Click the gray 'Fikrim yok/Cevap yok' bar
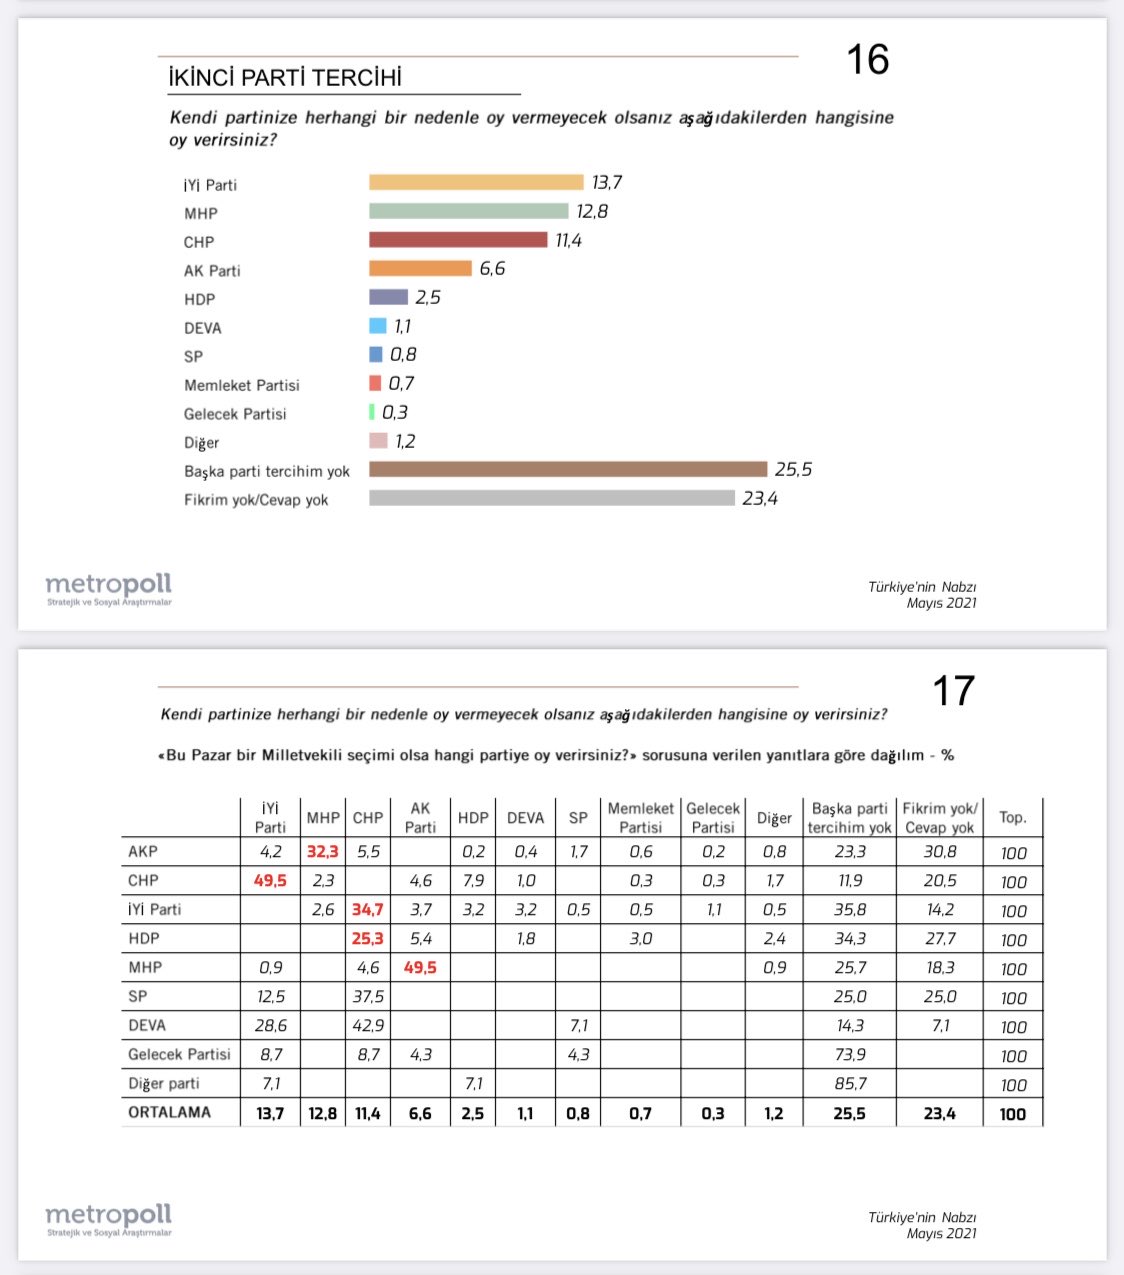 (551, 498)
